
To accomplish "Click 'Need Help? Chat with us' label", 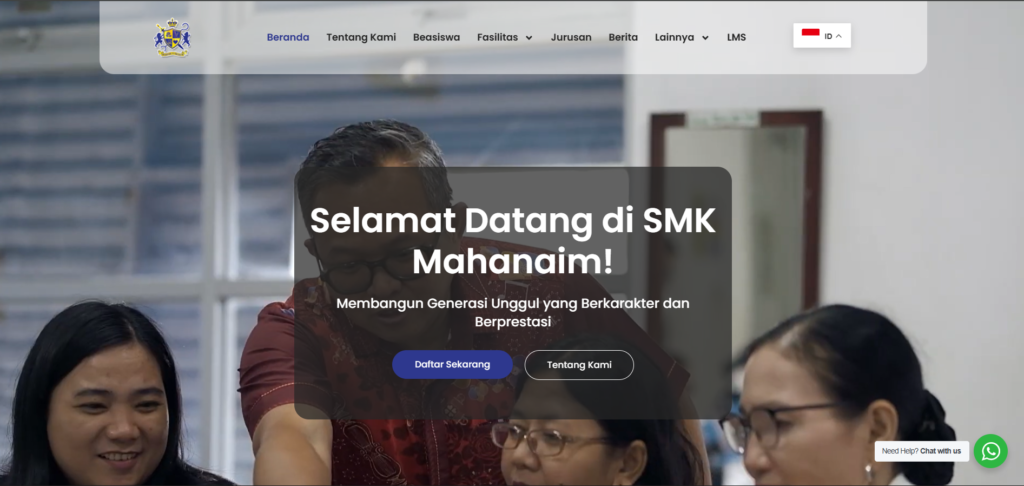I will pos(921,451).
